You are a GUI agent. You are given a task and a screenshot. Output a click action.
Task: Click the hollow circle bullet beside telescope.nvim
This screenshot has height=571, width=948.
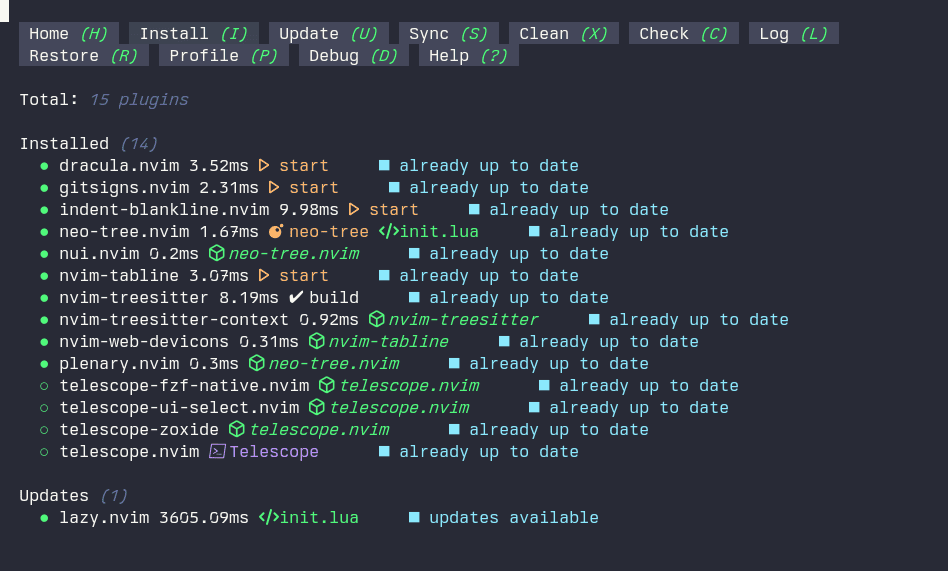click(x=44, y=452)
